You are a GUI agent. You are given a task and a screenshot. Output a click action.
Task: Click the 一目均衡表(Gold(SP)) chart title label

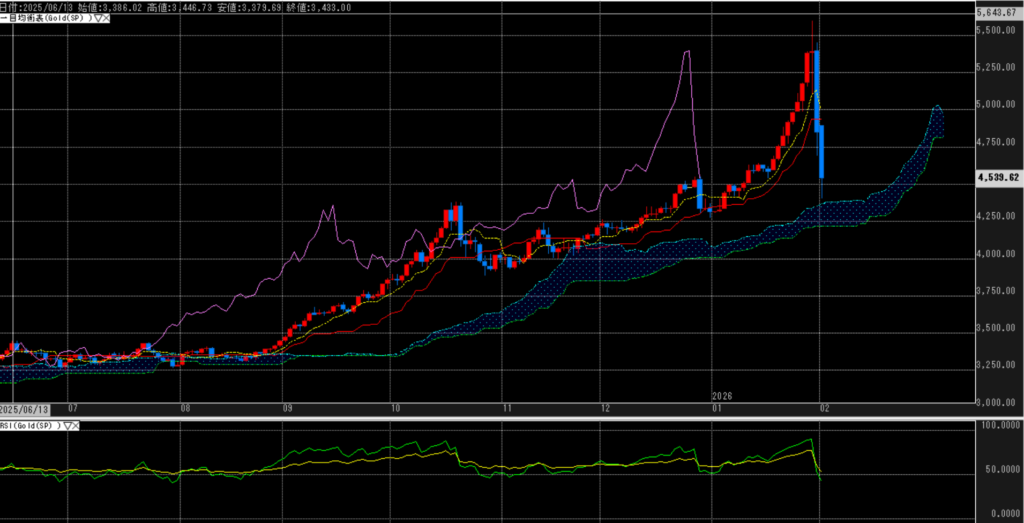48,19
